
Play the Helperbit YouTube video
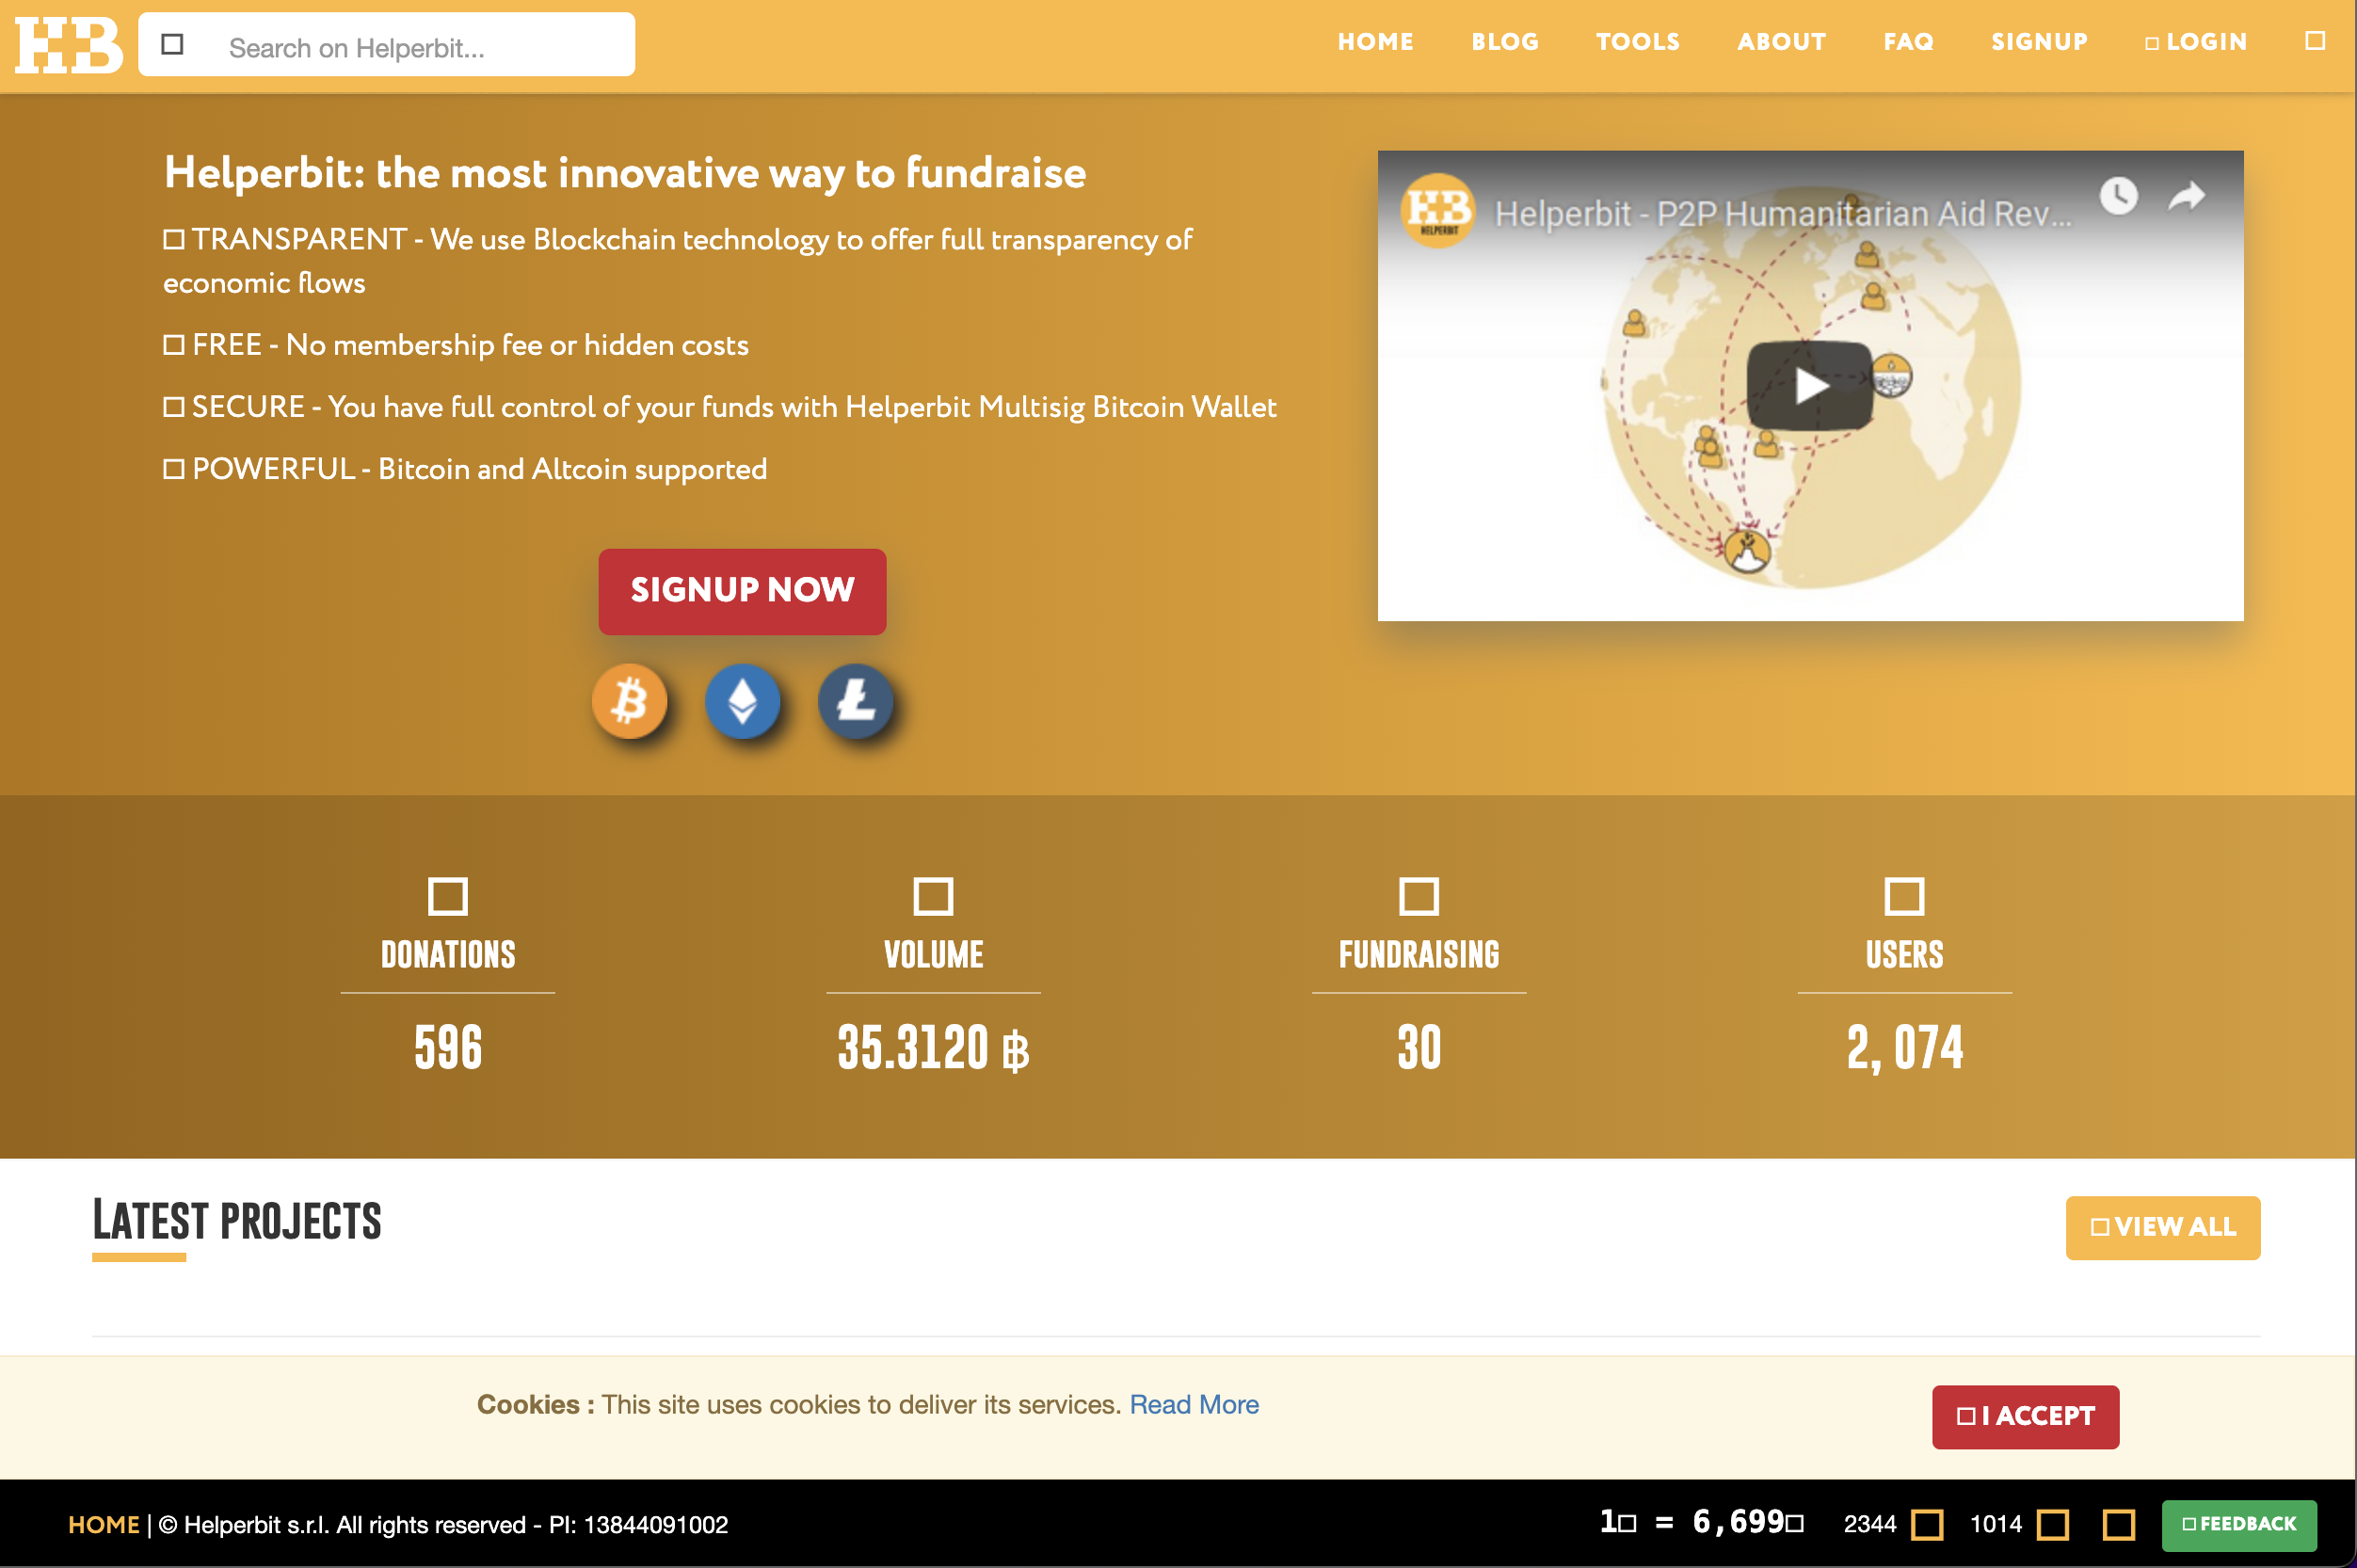(1809, 386)
